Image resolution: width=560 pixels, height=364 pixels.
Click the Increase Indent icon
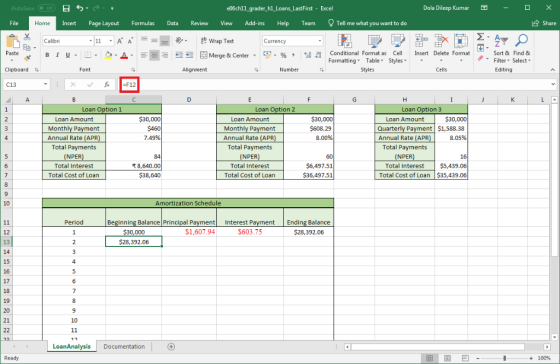(x=189, y=55)
